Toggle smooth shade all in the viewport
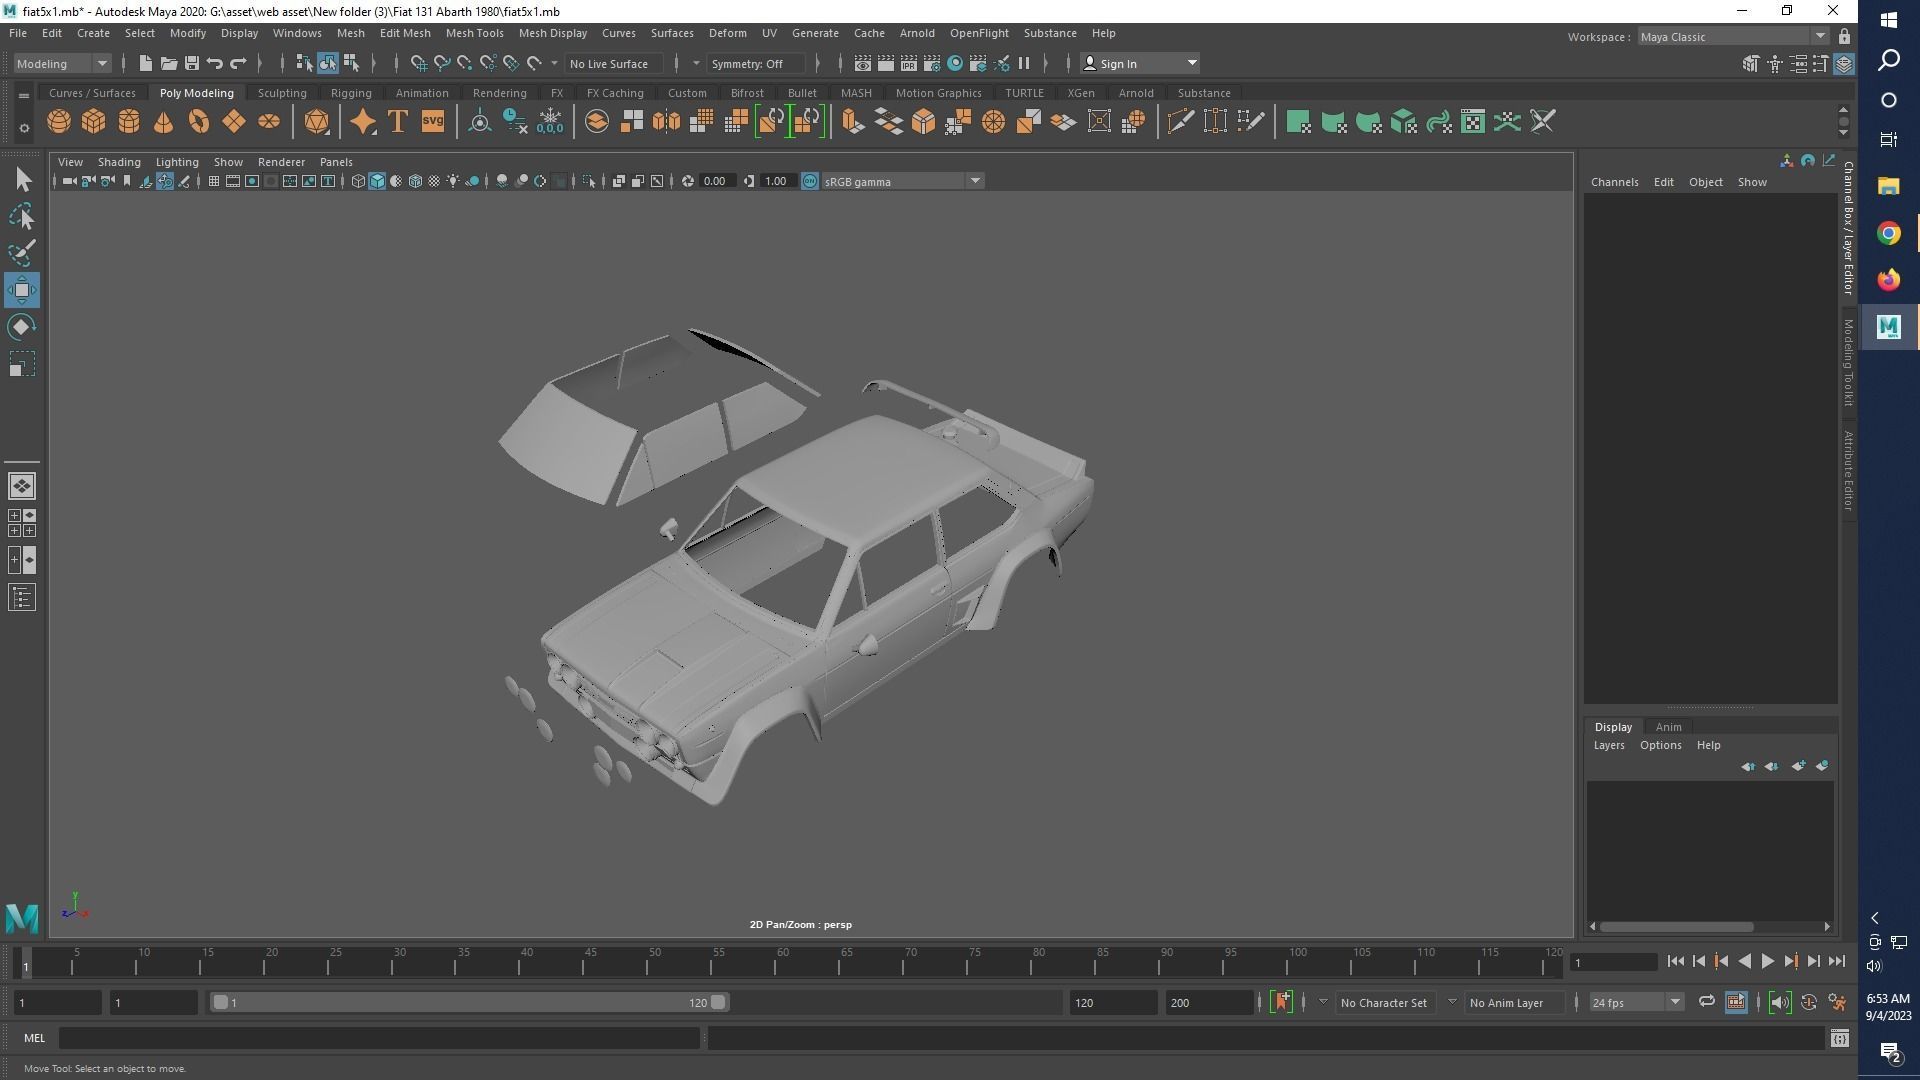Viewport: 1920px width, 1080px height. click(377, 181)
